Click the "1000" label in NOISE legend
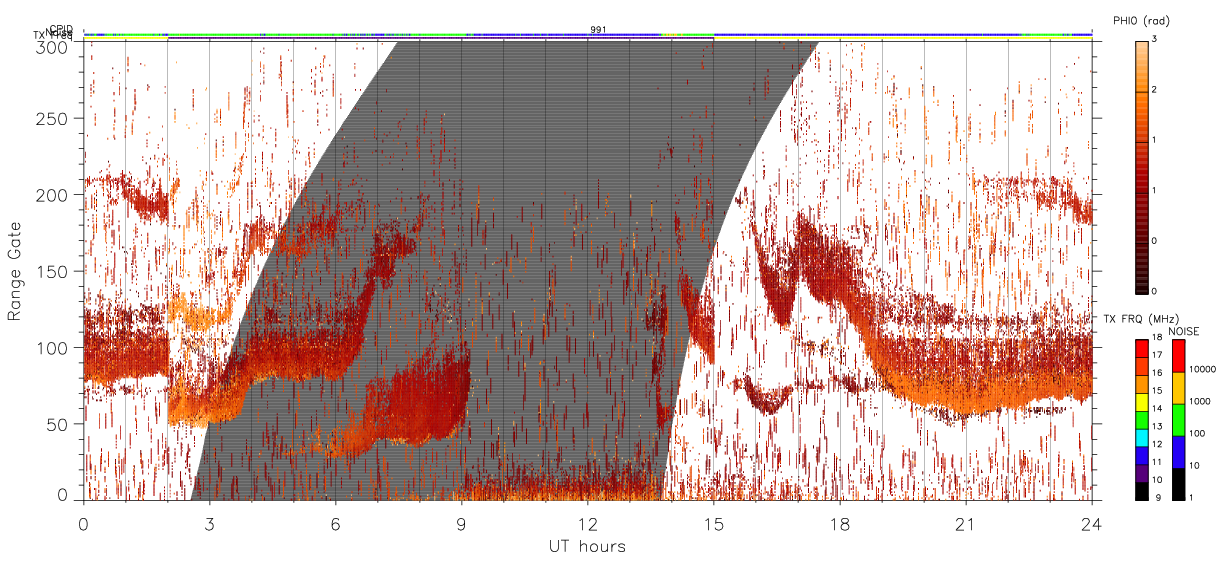 (x=1200, y=401)
